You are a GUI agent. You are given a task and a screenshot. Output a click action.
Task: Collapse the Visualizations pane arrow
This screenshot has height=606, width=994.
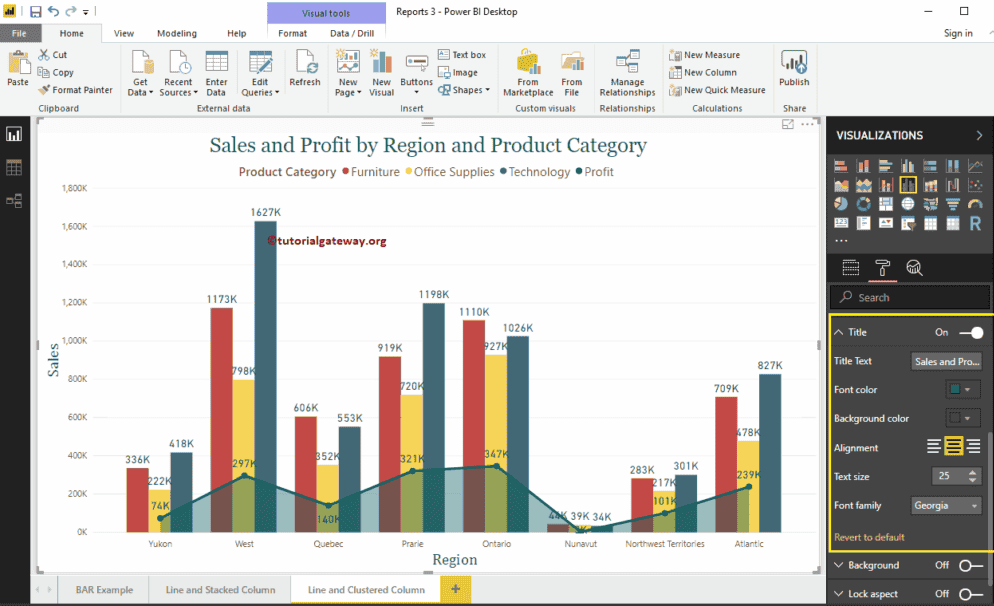[979, 135]
